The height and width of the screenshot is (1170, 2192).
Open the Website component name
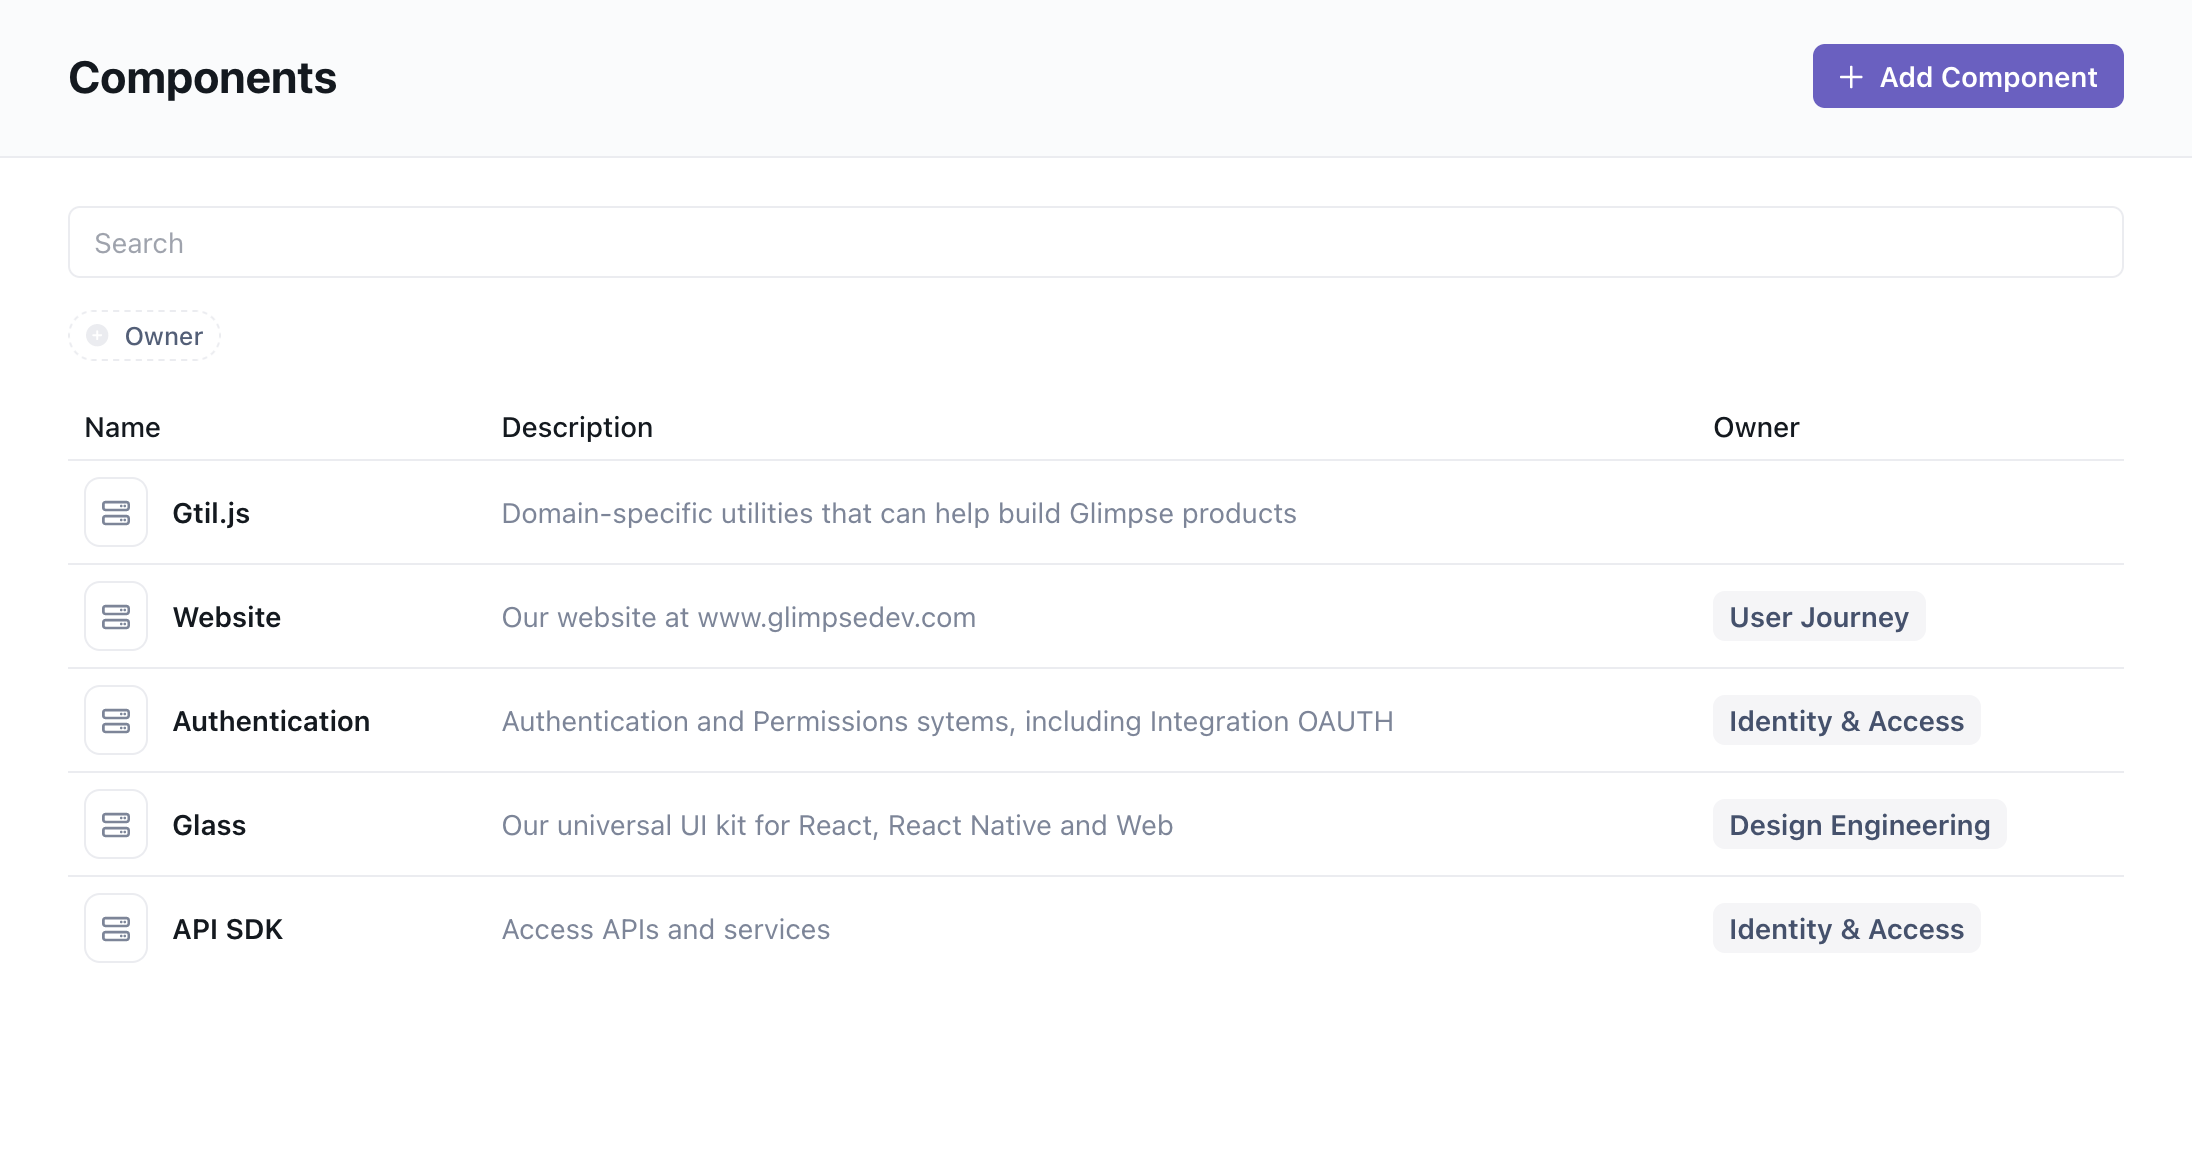[227, 617]
